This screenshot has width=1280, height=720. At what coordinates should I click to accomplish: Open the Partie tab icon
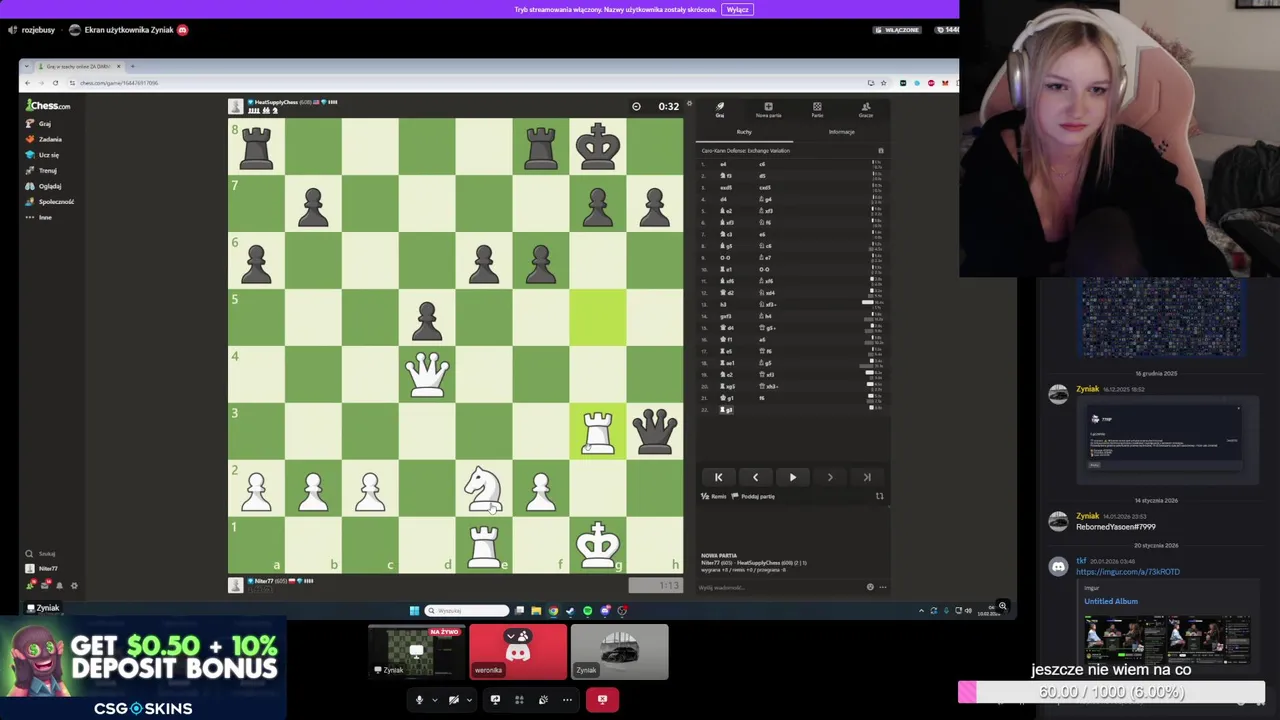(817, 109)
